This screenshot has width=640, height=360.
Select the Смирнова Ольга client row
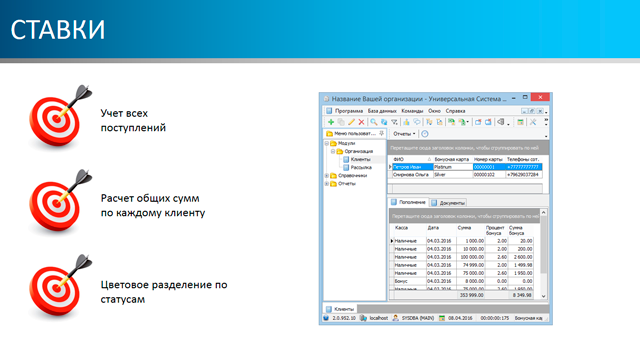click(x=467, y=175)
